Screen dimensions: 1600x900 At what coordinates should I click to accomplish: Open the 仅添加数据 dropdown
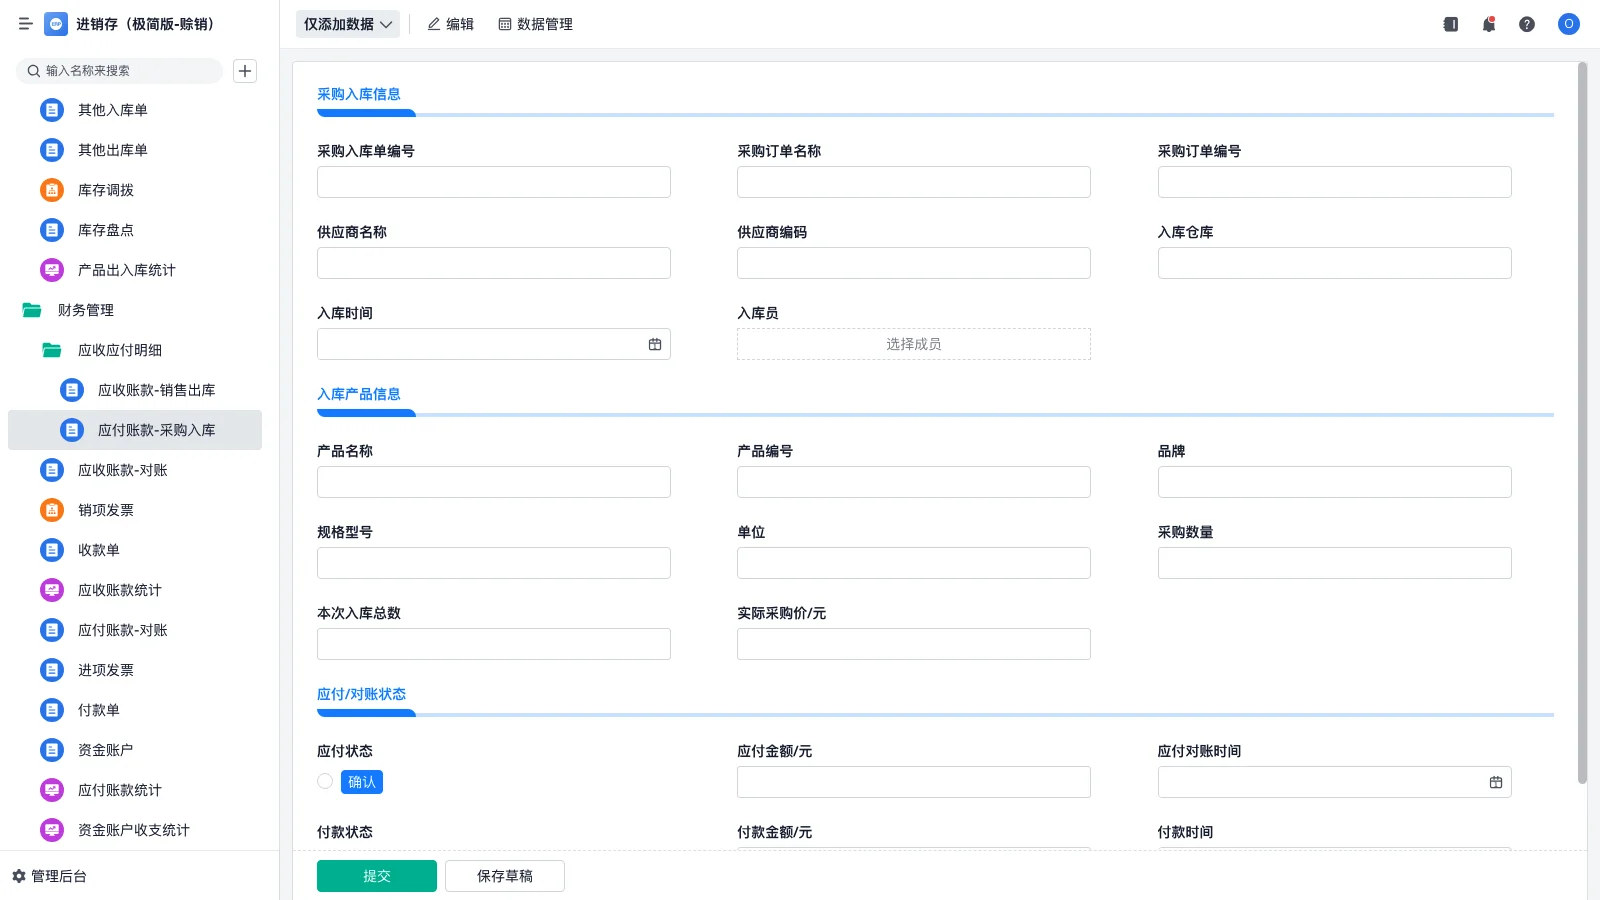(347, 24)
